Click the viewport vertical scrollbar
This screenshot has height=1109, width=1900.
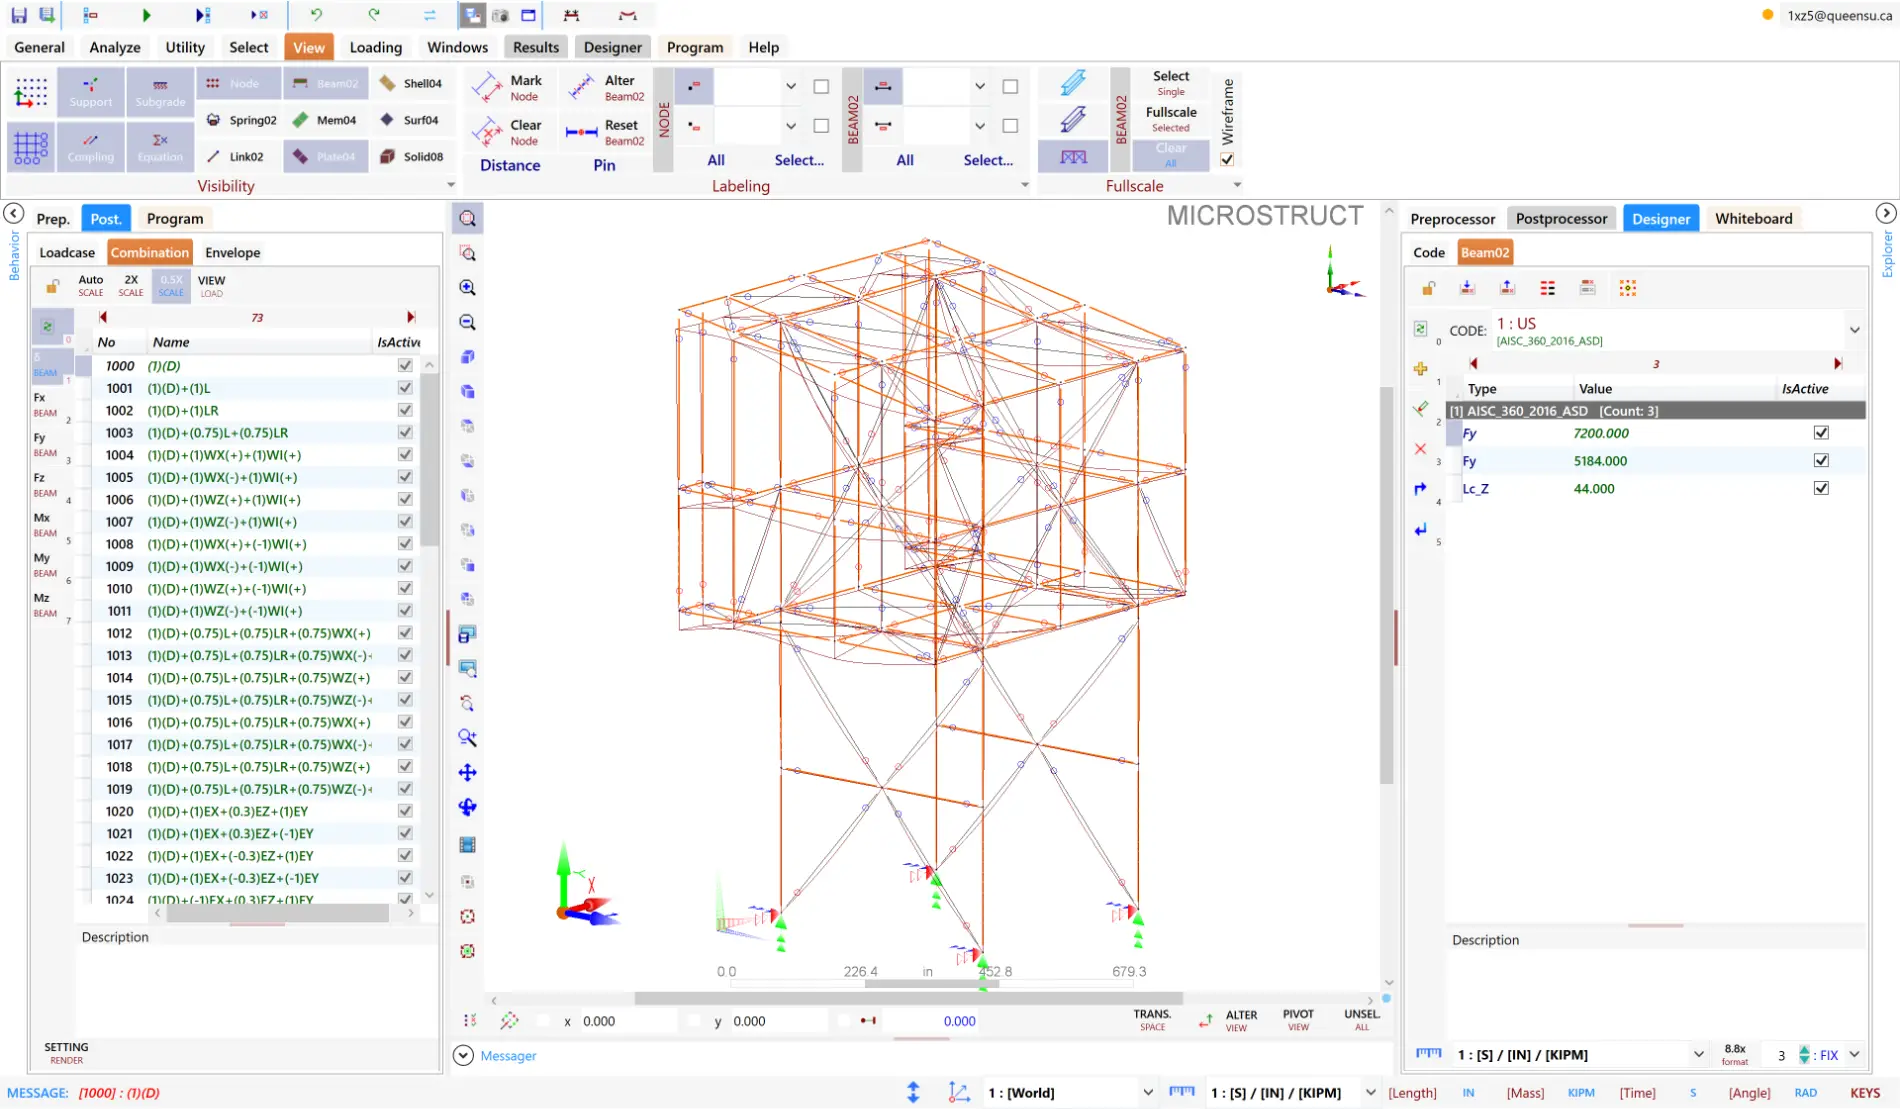click(1387, 585)
